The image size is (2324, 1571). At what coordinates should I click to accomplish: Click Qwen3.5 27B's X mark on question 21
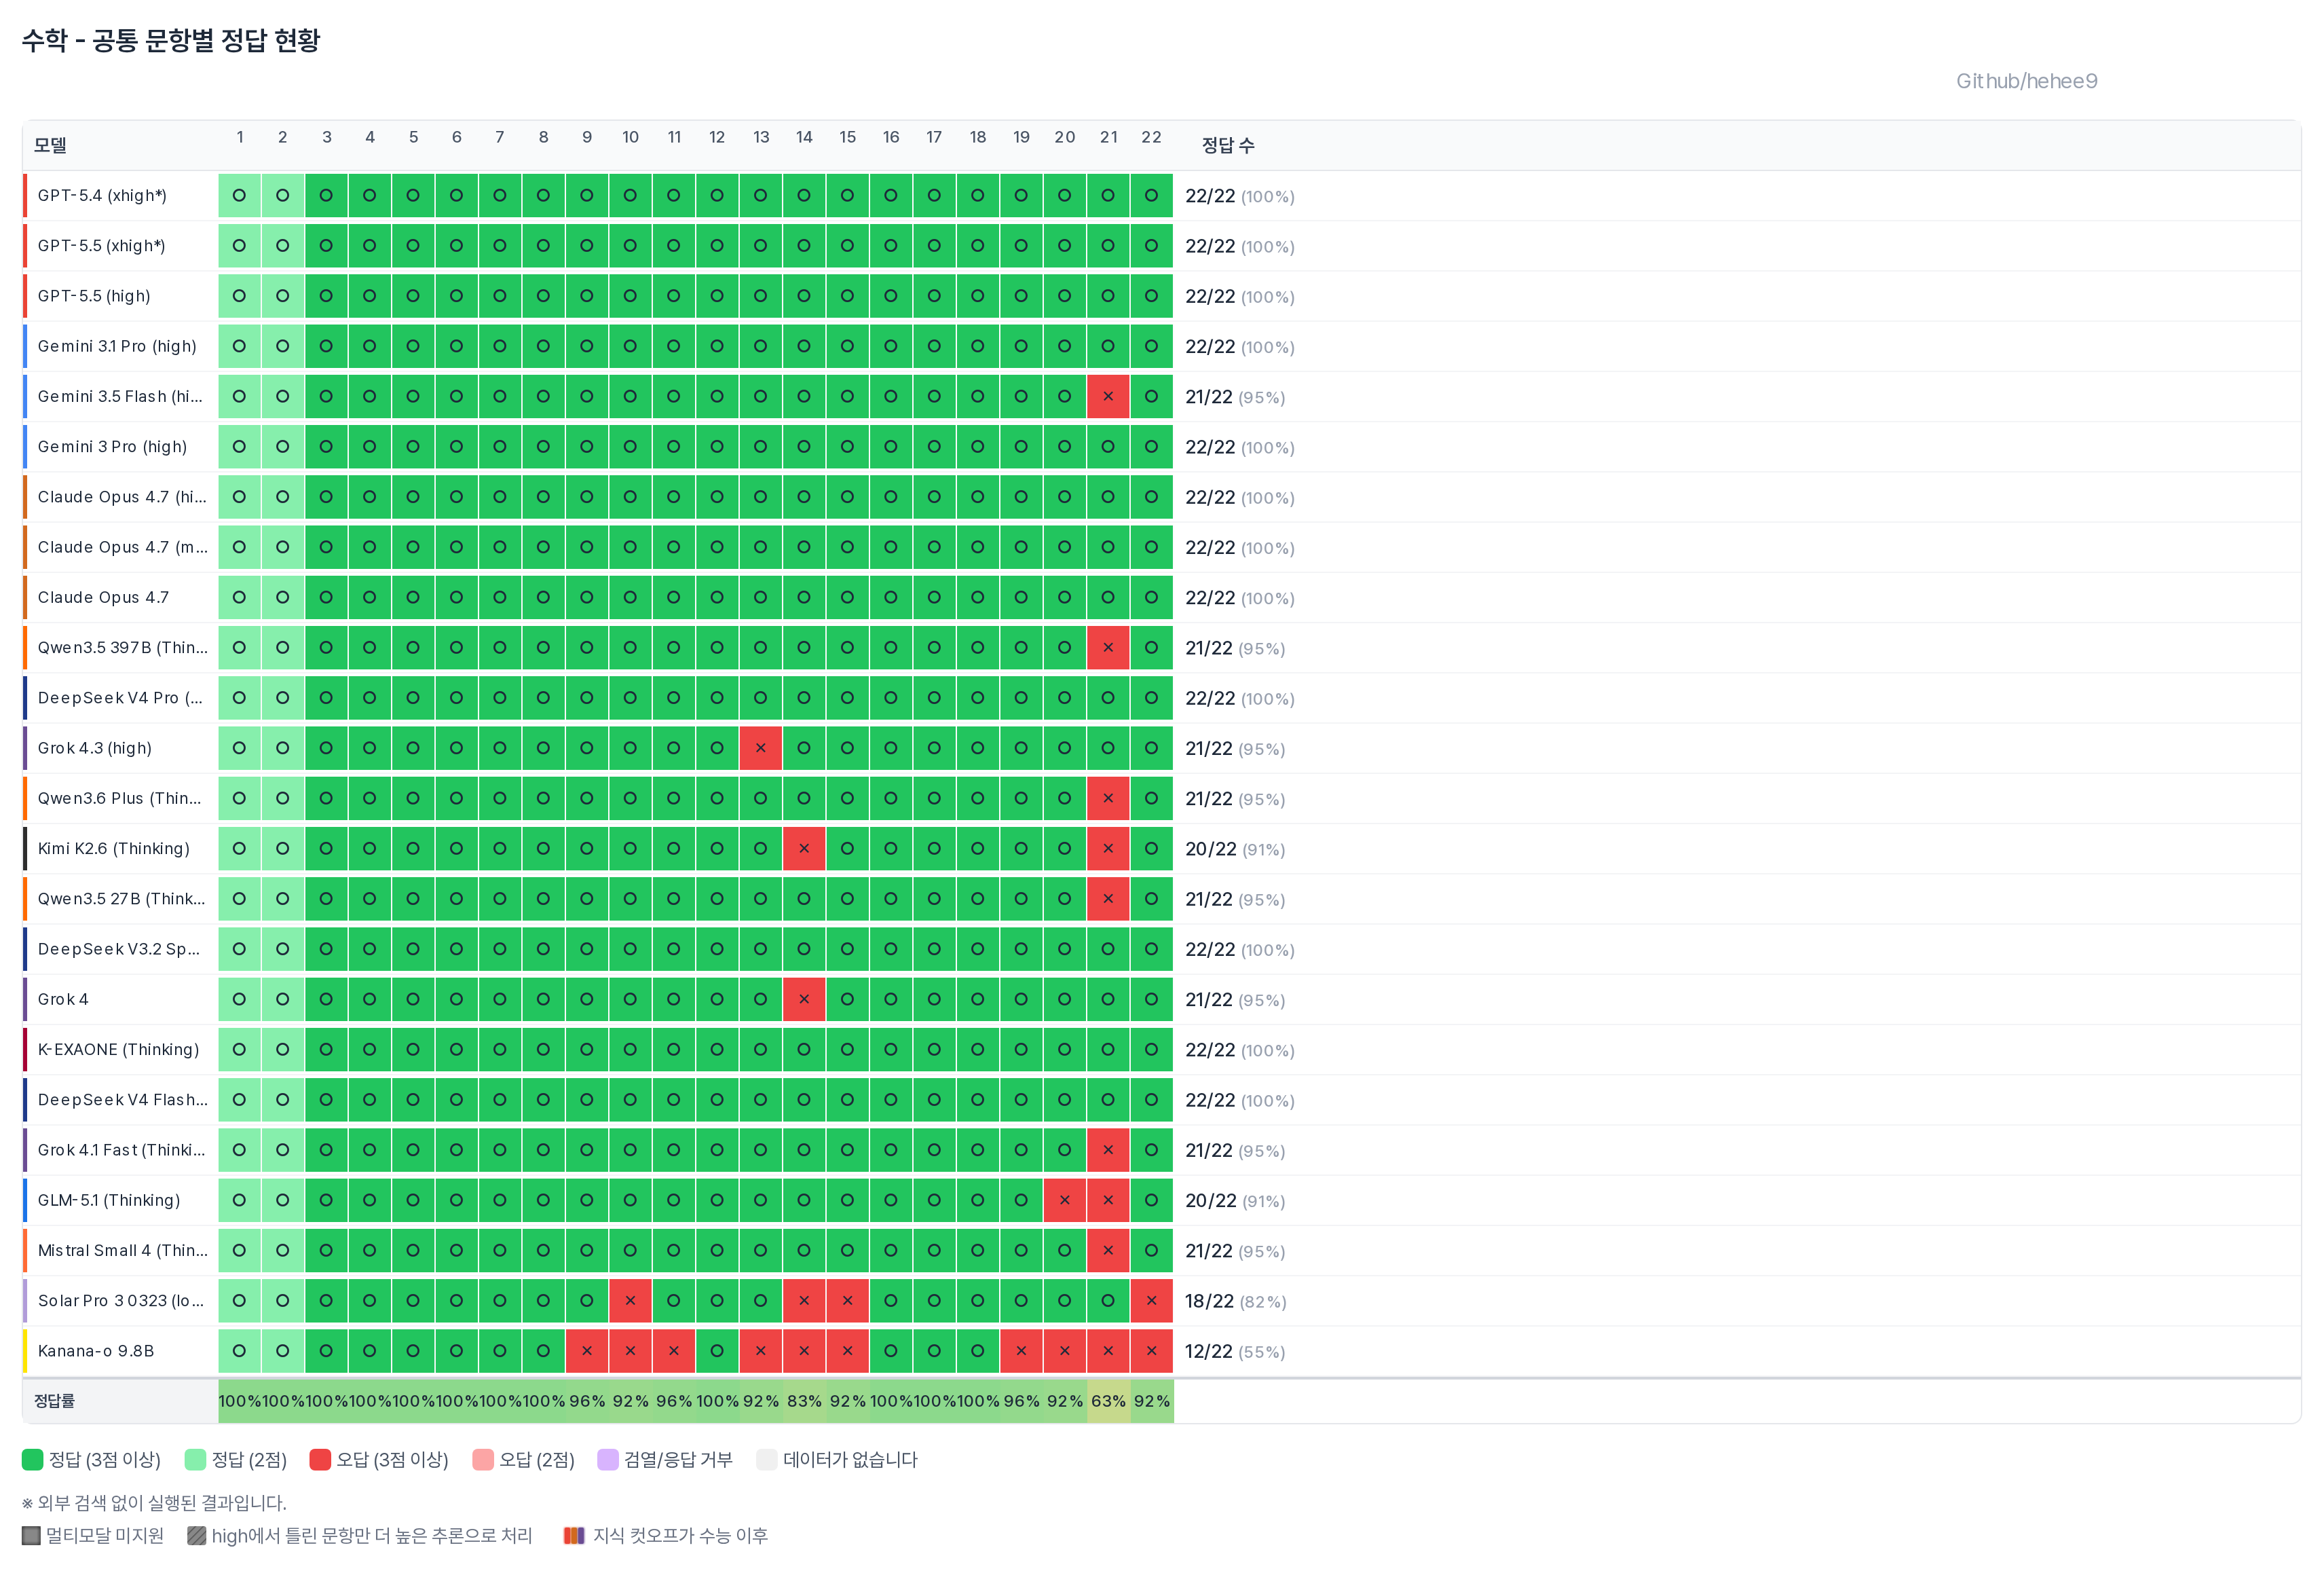[x=1108, y=898]
